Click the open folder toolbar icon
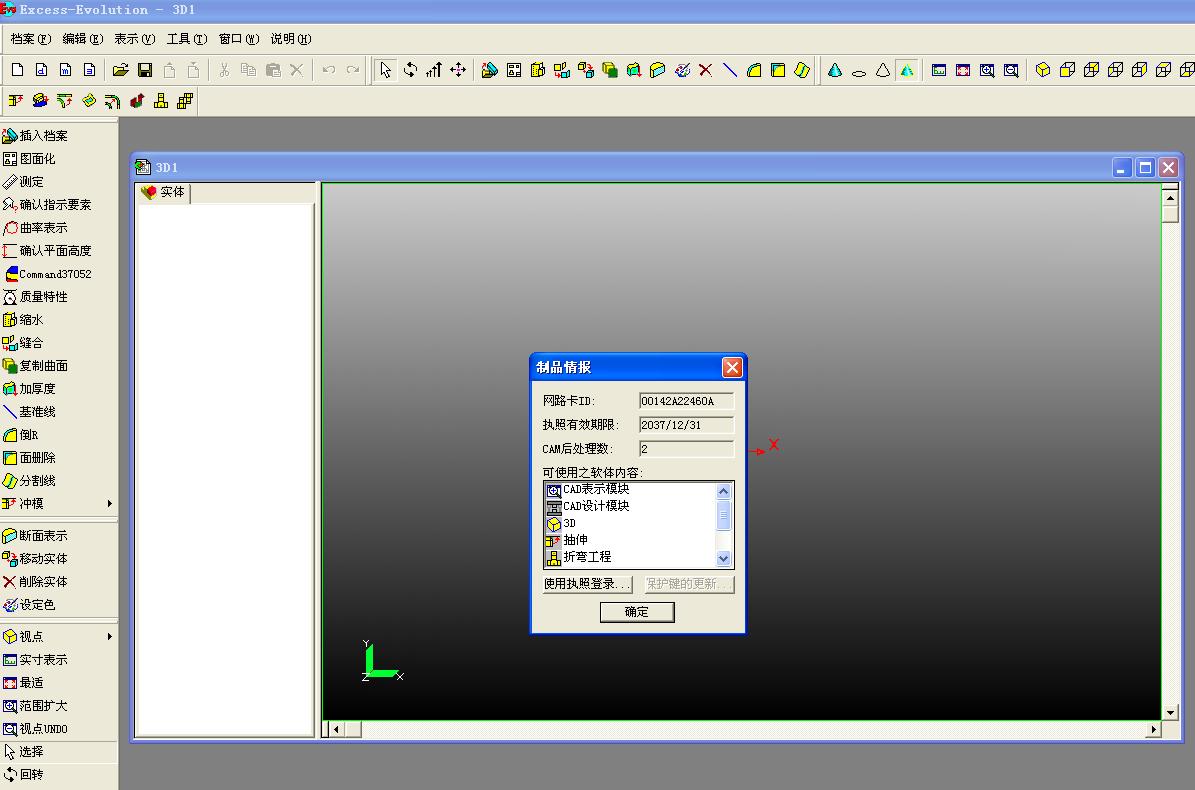1195x790 pixels. [120, 70]
